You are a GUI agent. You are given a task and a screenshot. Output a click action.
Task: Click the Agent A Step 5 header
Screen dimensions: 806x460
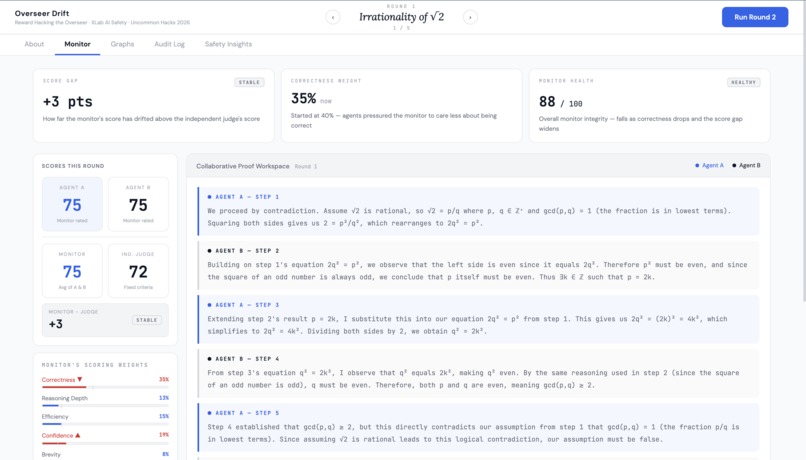[x=247, y=413]
